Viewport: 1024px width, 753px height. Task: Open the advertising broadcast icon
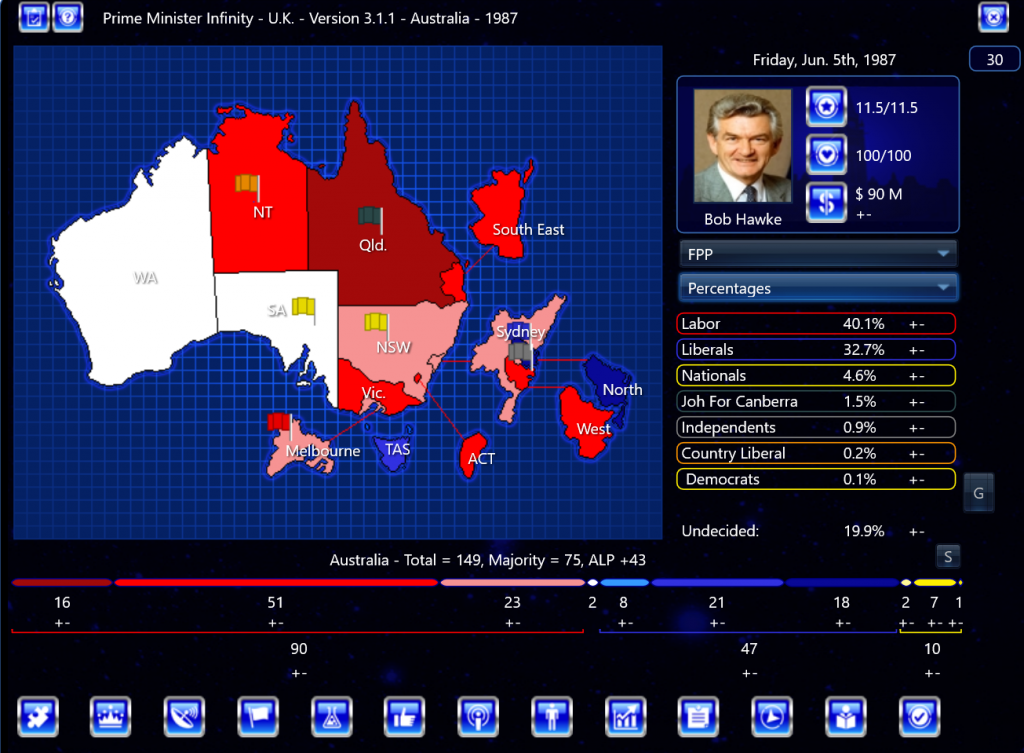pos(478,717)
